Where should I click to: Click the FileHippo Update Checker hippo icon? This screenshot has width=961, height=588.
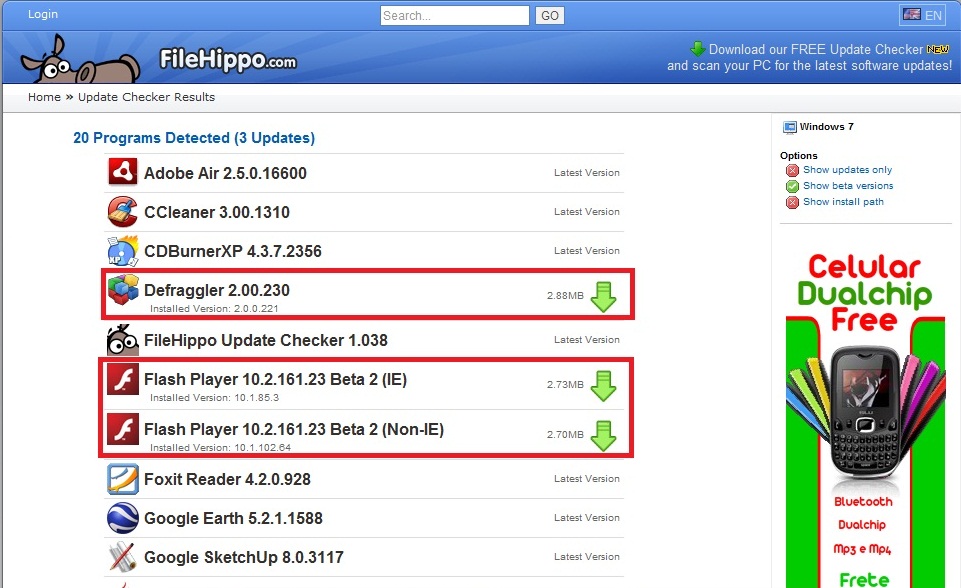tap(123, 340)
